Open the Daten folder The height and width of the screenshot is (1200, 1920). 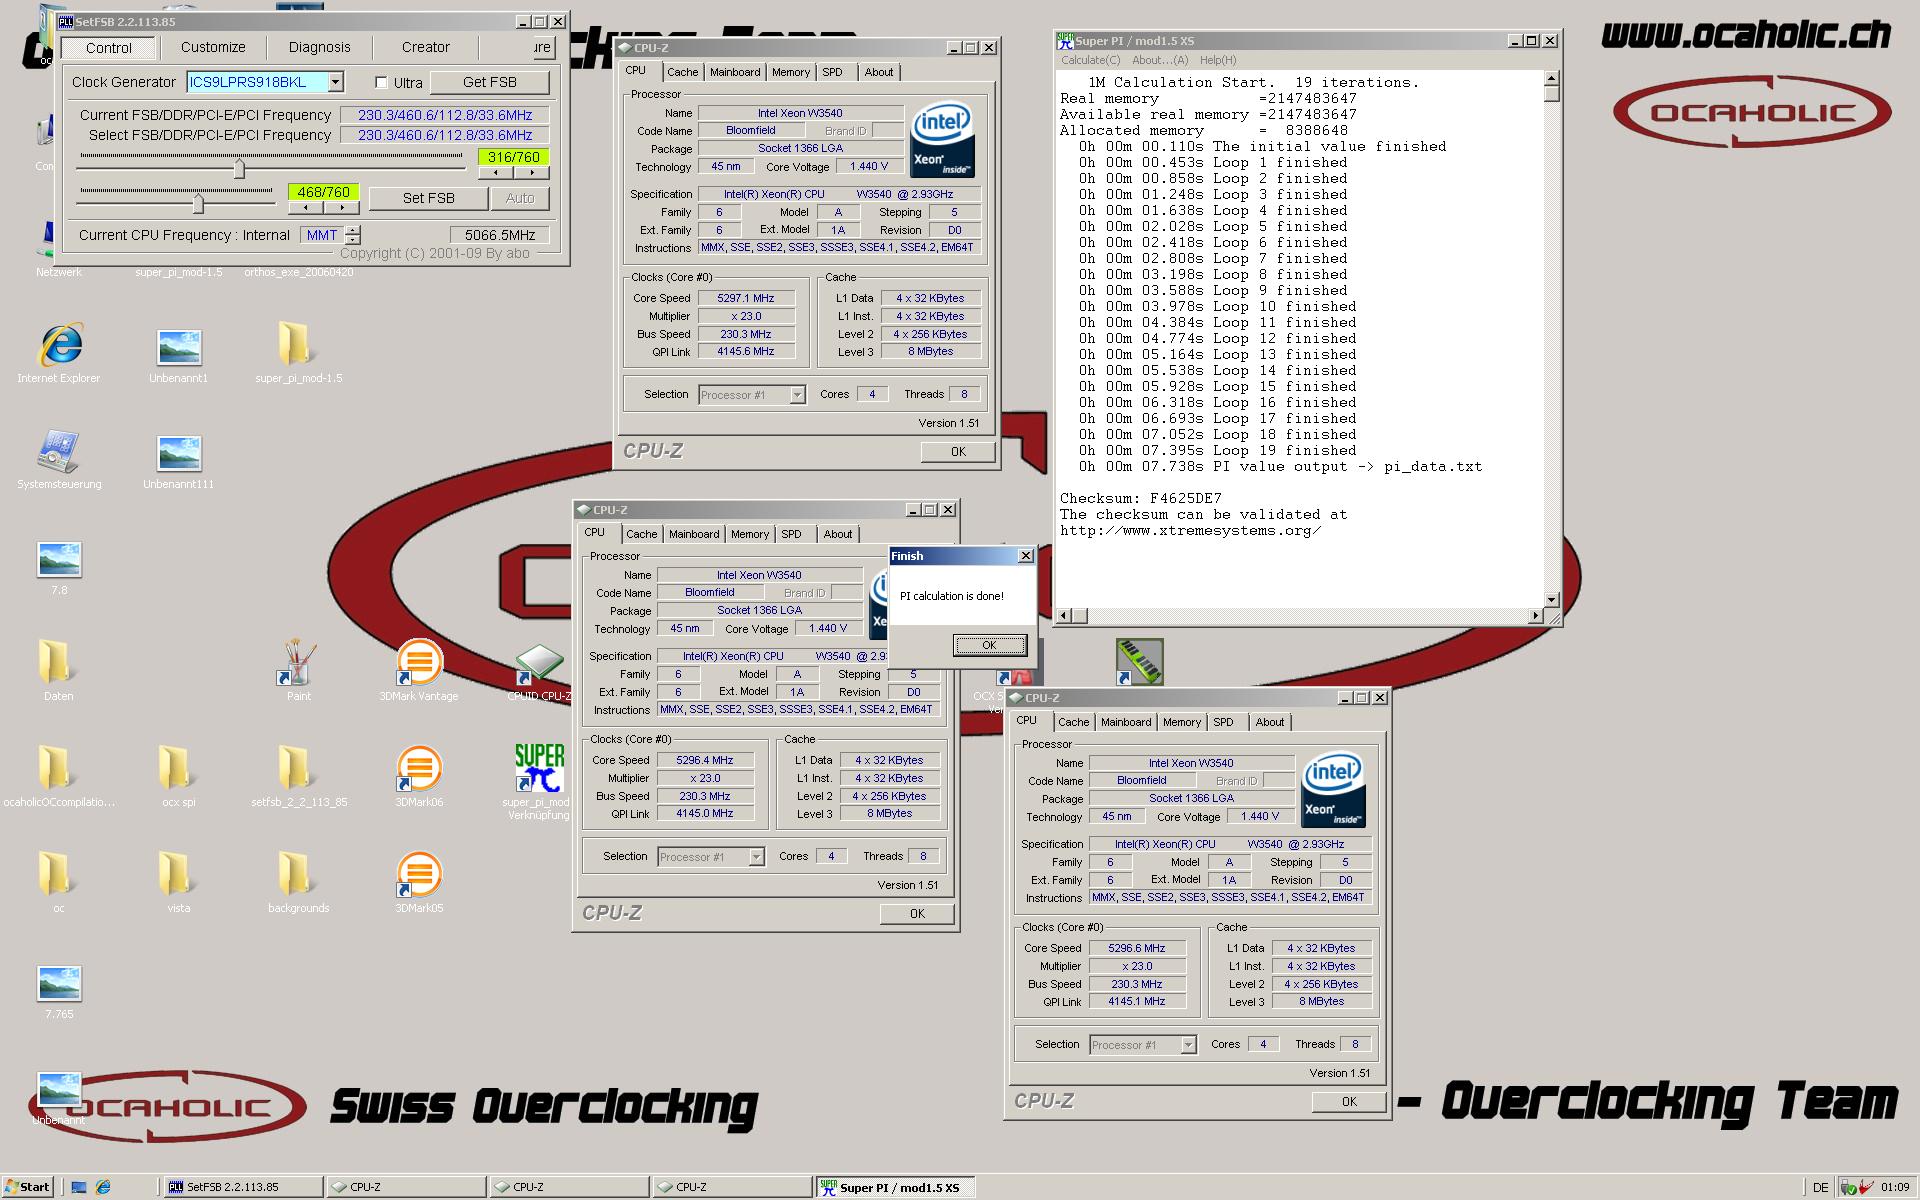click(56, 662)
